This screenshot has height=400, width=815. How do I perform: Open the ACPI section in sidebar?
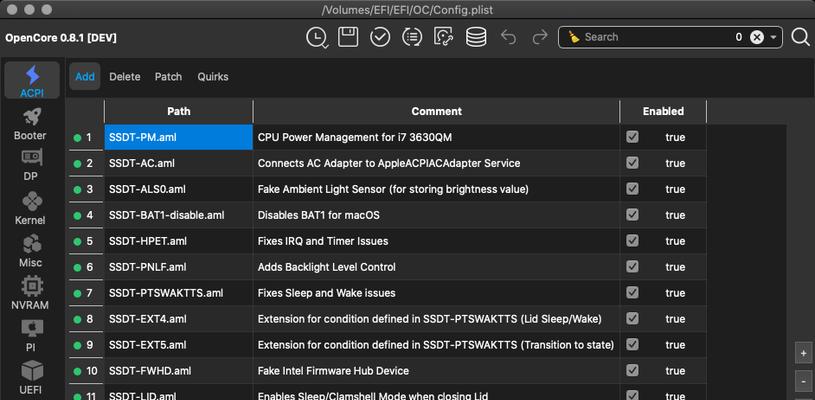pyautogui.click(x=32, y=81)
